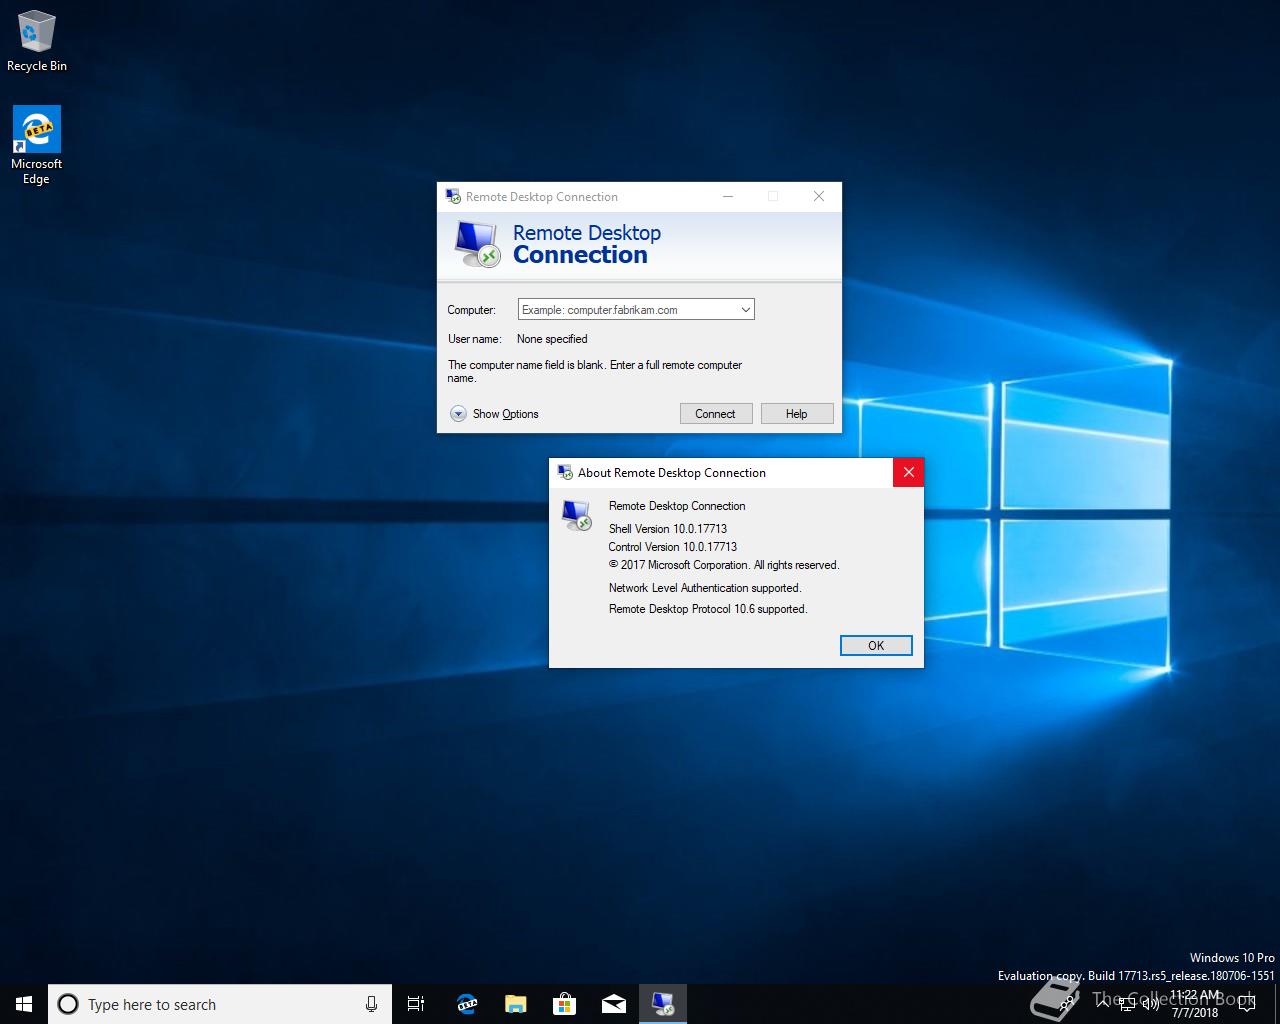The height and width of the screenshot is (1024, 1280).
Task: Close the Remote Desktop Connection window
Action: pos(819,197)
